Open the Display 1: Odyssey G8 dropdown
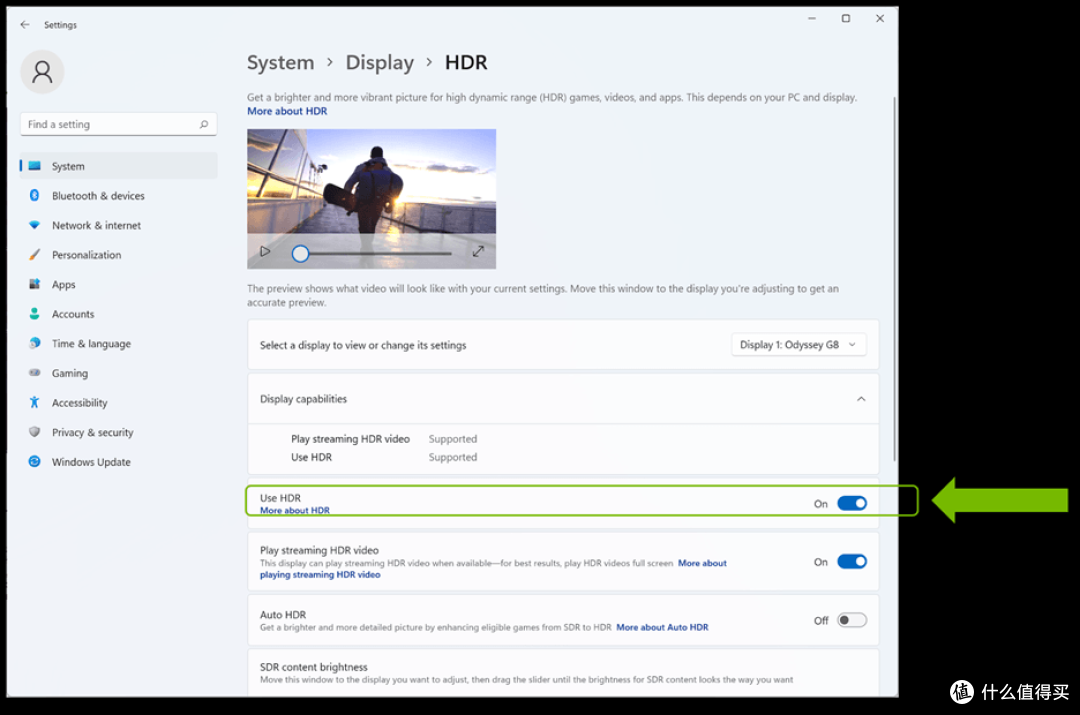 pos(798,344)
